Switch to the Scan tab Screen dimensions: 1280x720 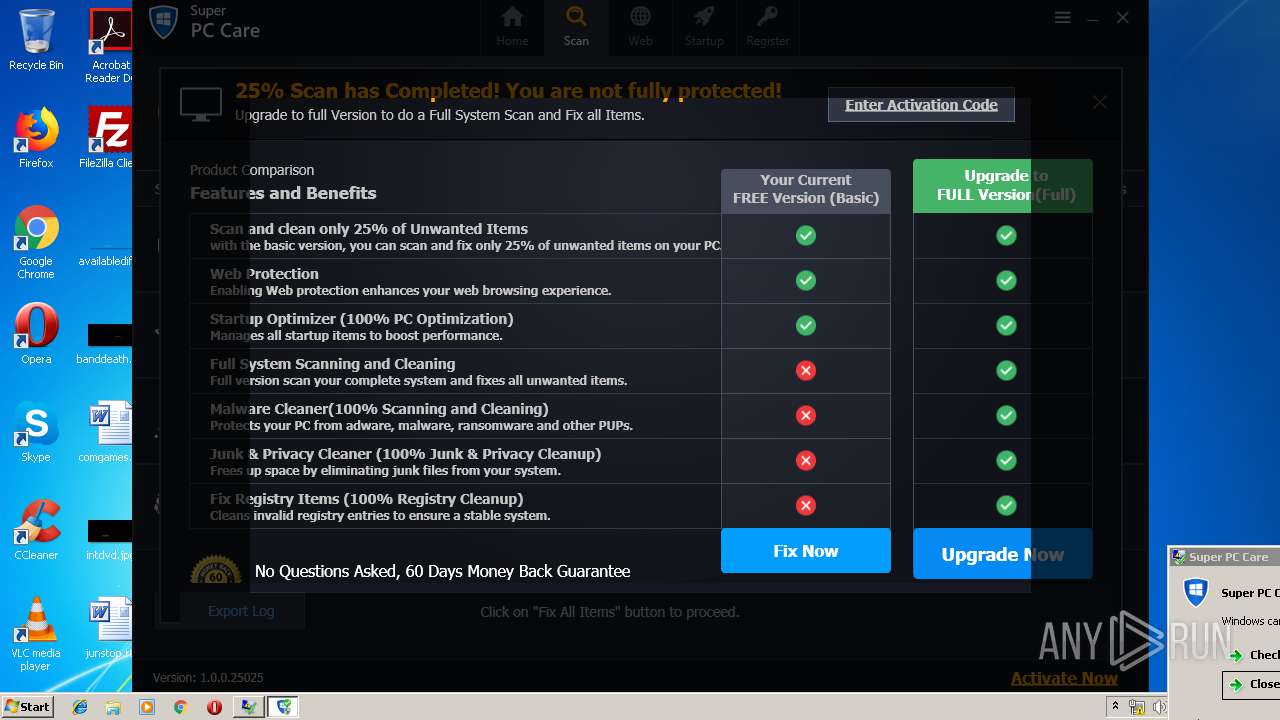pos(576,27)
